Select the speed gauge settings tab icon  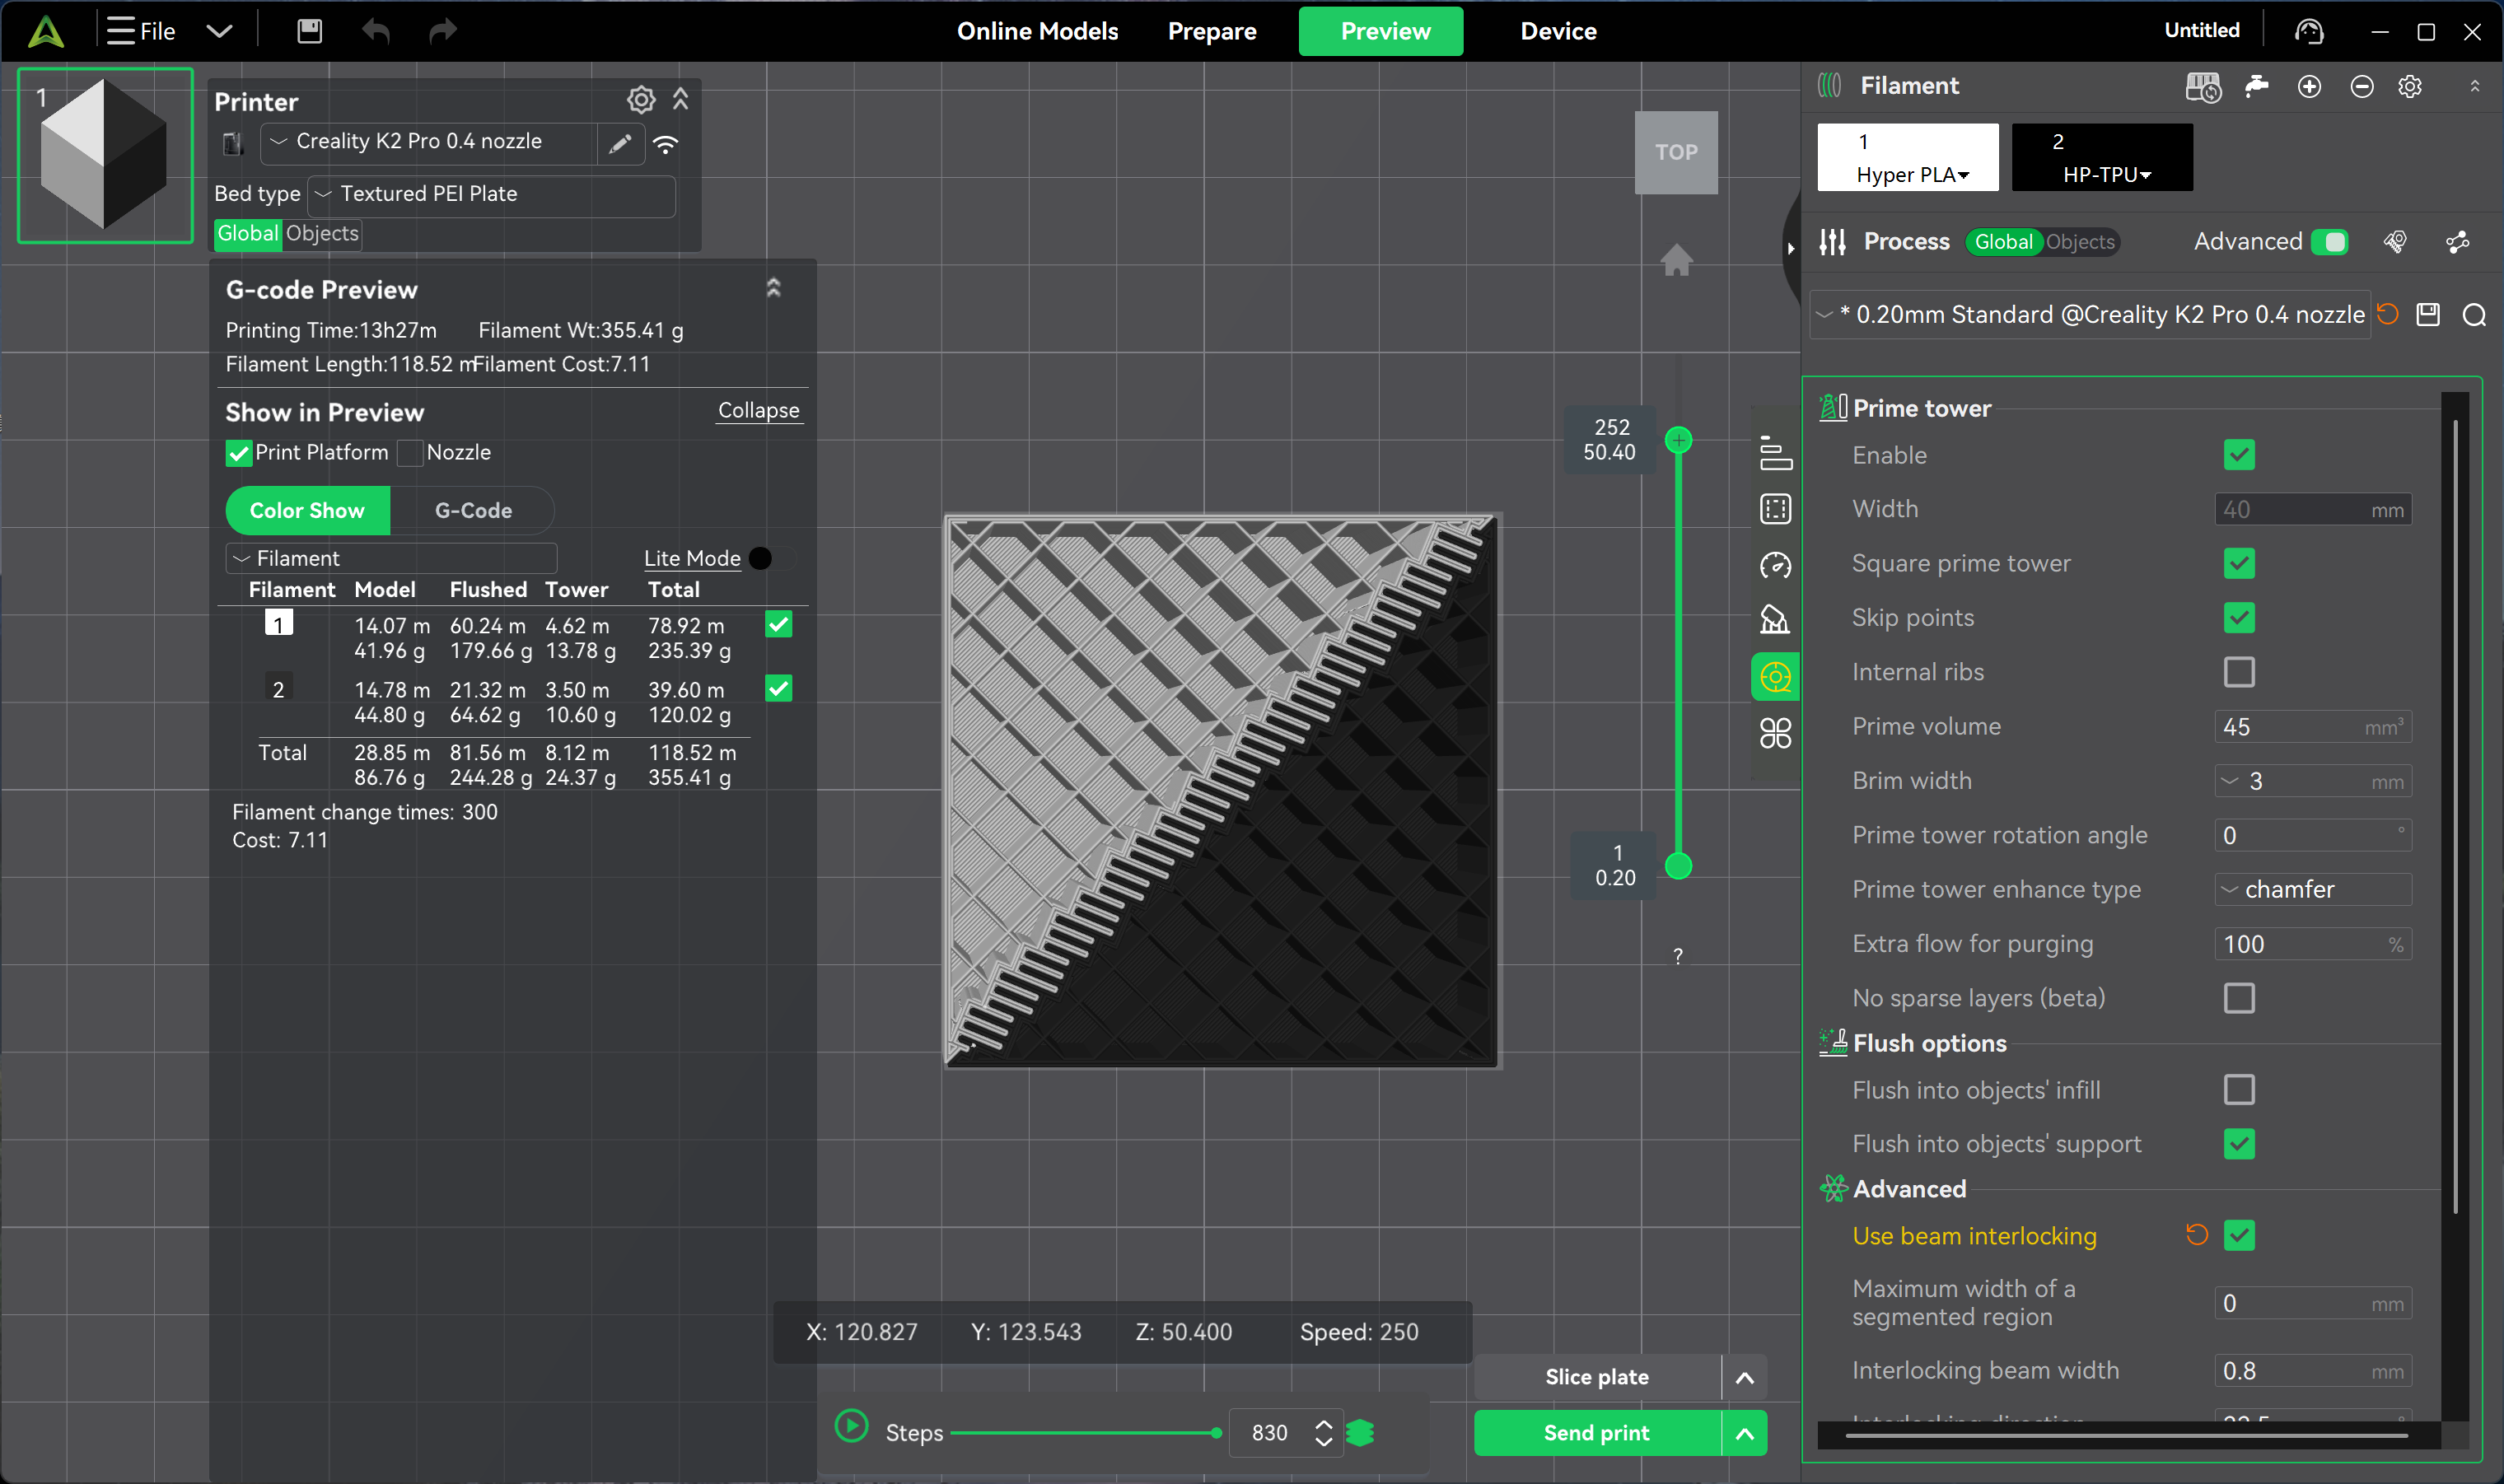(x=1775, y=565)
